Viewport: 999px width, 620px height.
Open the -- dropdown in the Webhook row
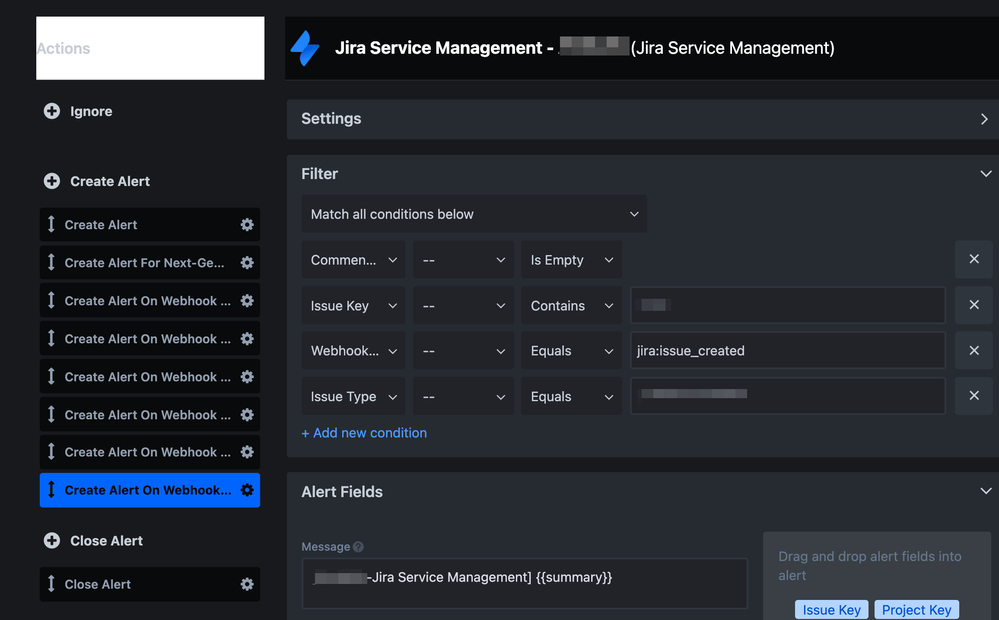[x=463, y=351]
